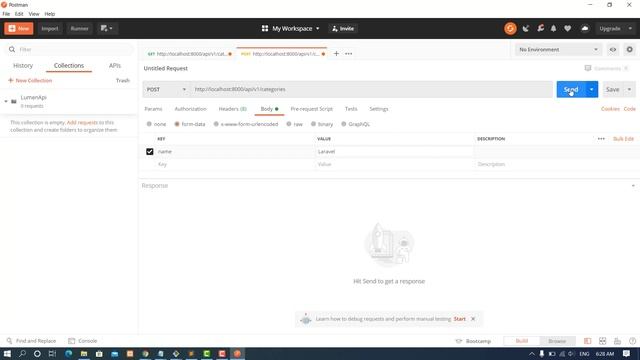Screen dimensions: 640x360
Task: Open the Comments panel
Action: coord(607,68)
